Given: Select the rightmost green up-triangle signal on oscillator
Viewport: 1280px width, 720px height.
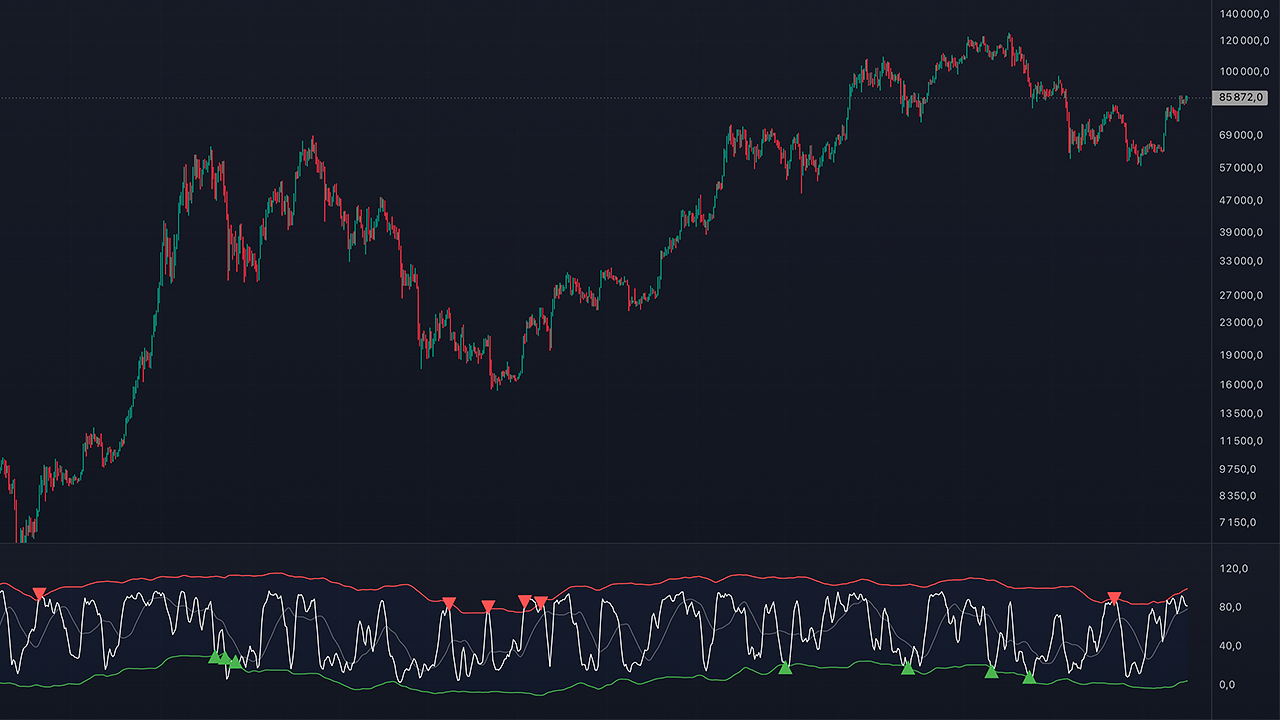Looking at the screenshot, I should pos(1029,677).
